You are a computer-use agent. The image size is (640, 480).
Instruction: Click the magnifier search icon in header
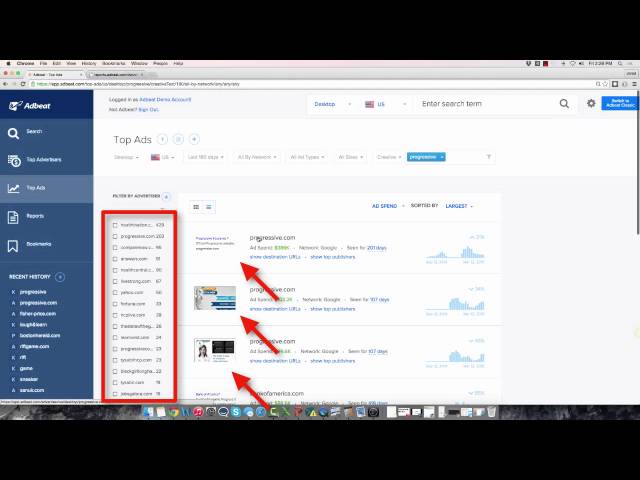click(x=564, y=104)
